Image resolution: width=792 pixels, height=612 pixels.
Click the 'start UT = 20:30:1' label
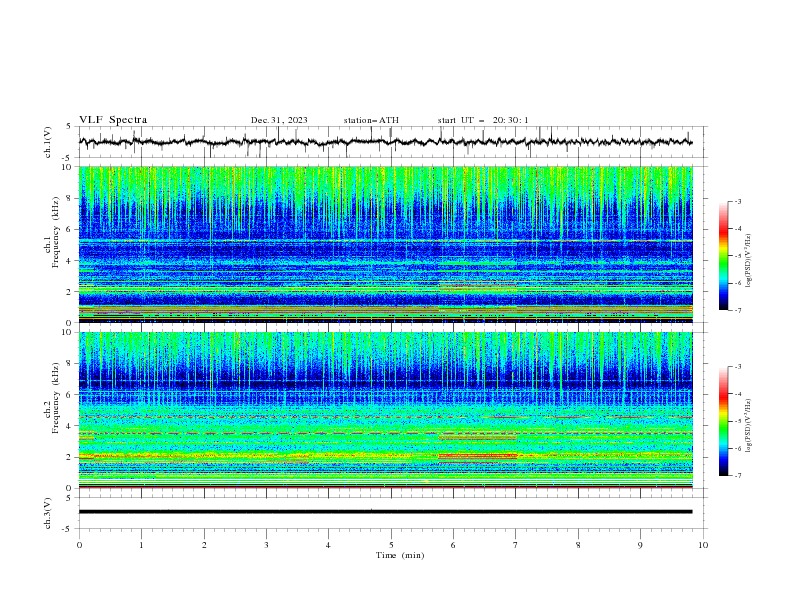click(x=483, y=120)
